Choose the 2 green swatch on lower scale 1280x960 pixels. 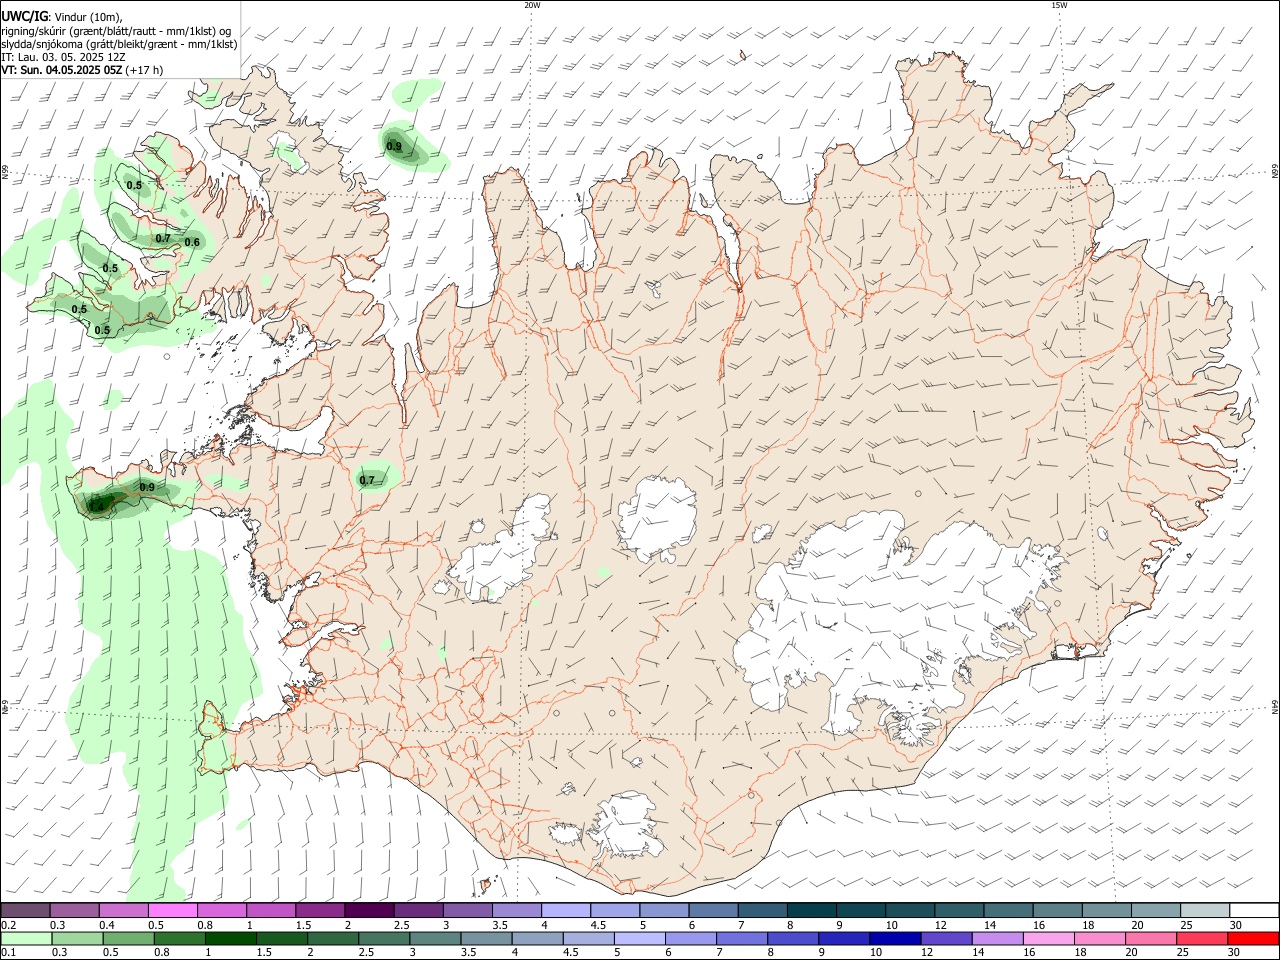tap(332, 938)
